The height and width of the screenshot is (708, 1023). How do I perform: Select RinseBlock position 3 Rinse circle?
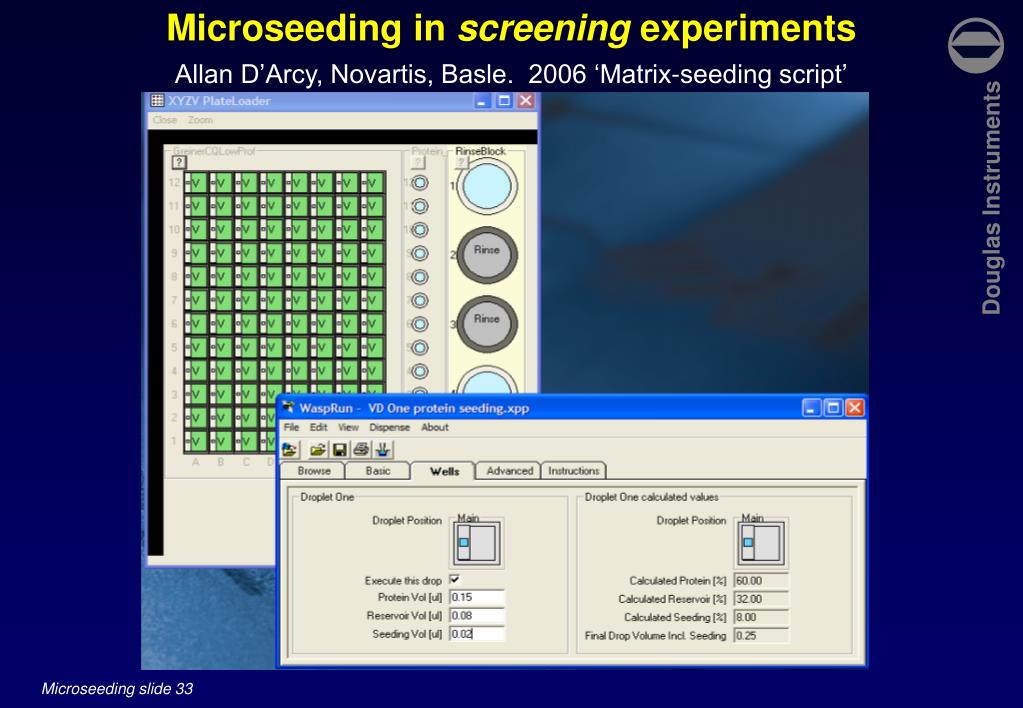tap(487, 324)
